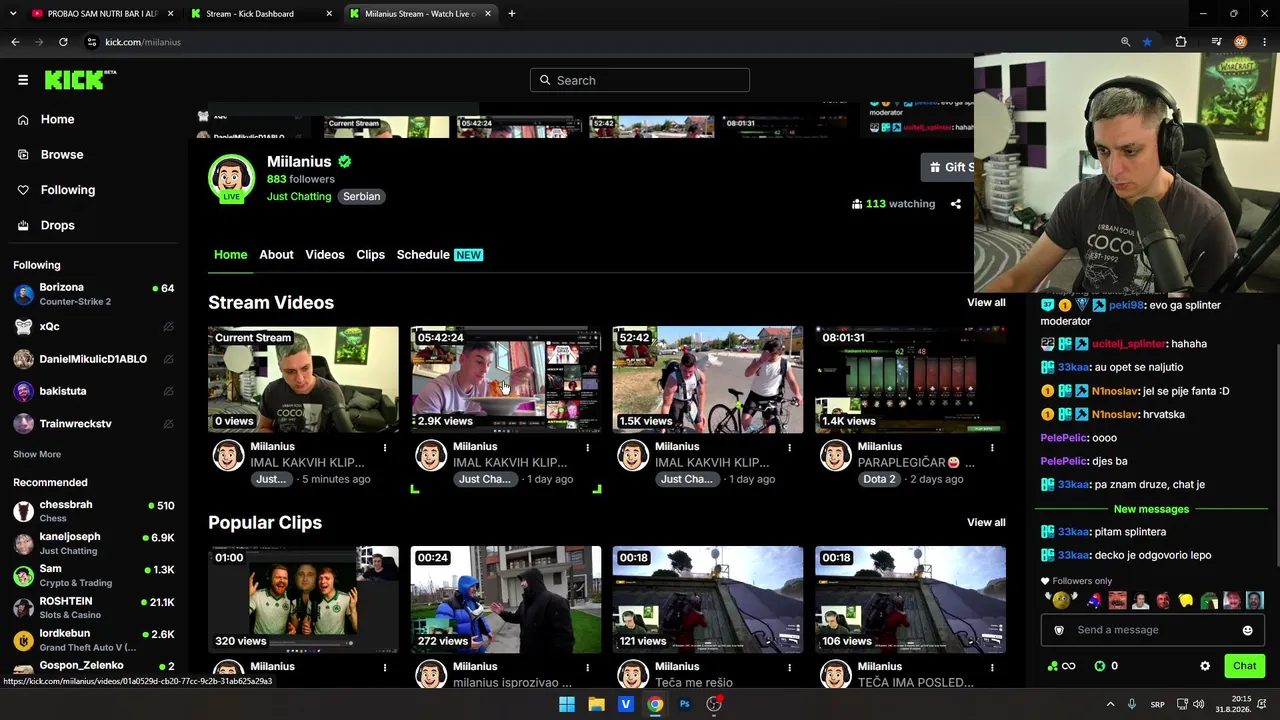The image size is (1280, 720).
Task: Open options for Teča me rešio clip
Action: [790, 667]
